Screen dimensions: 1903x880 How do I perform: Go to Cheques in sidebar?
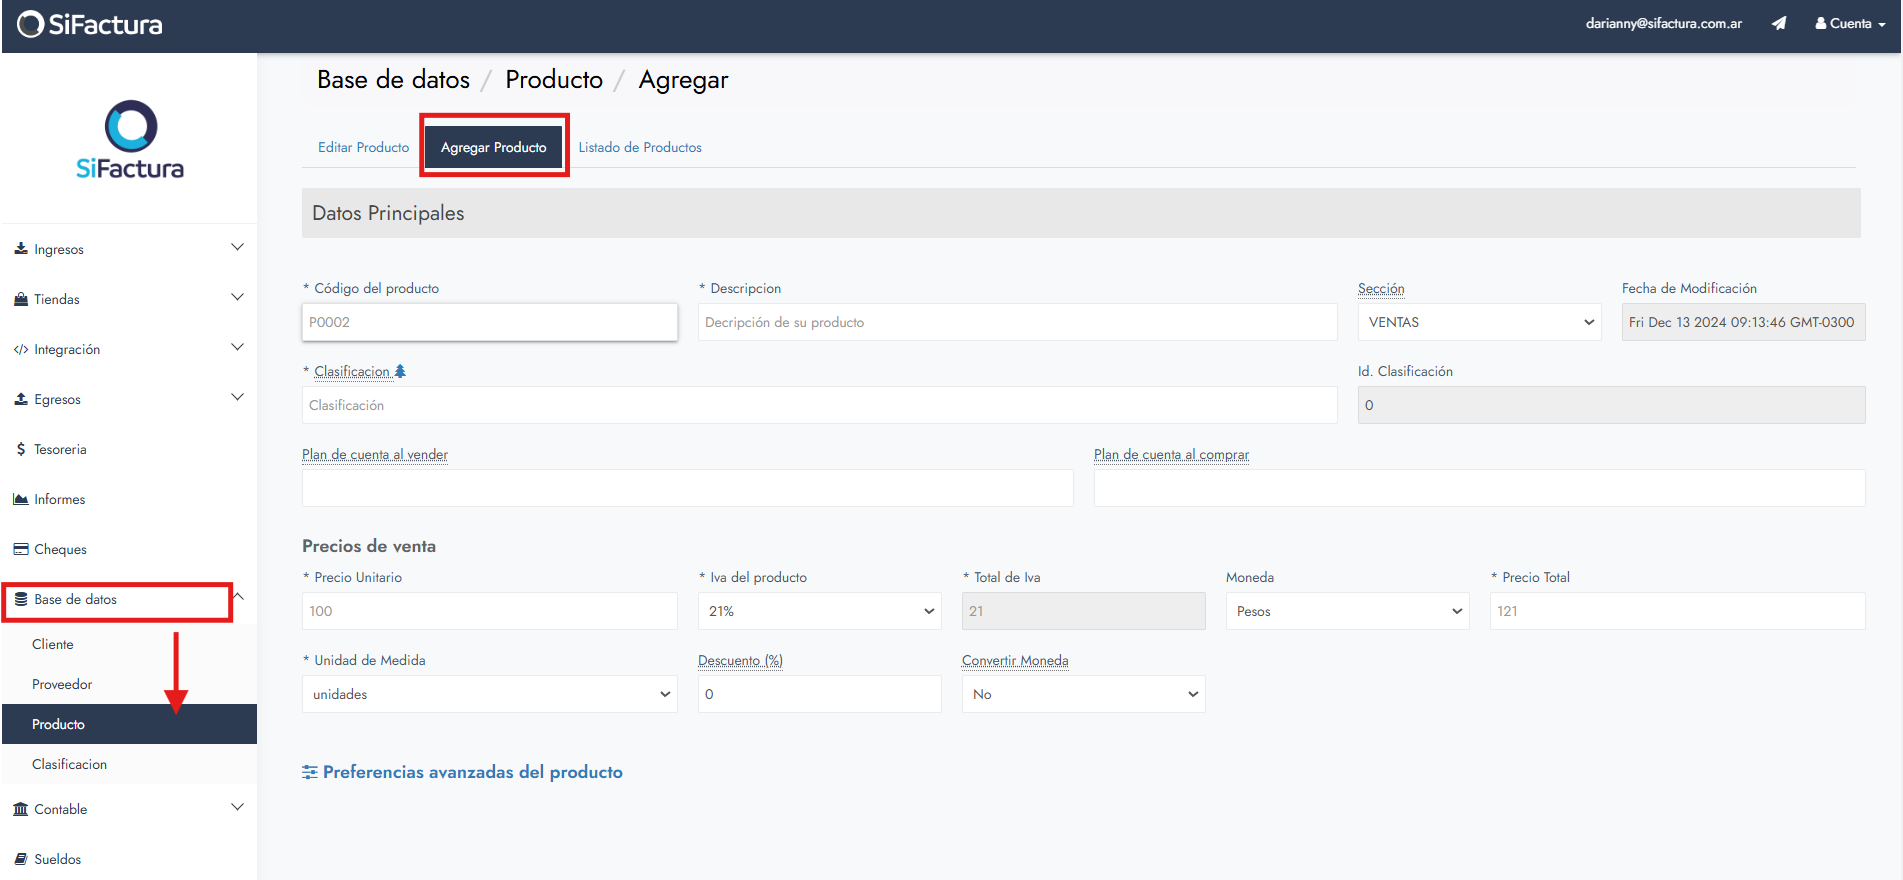tap(60, 549)
